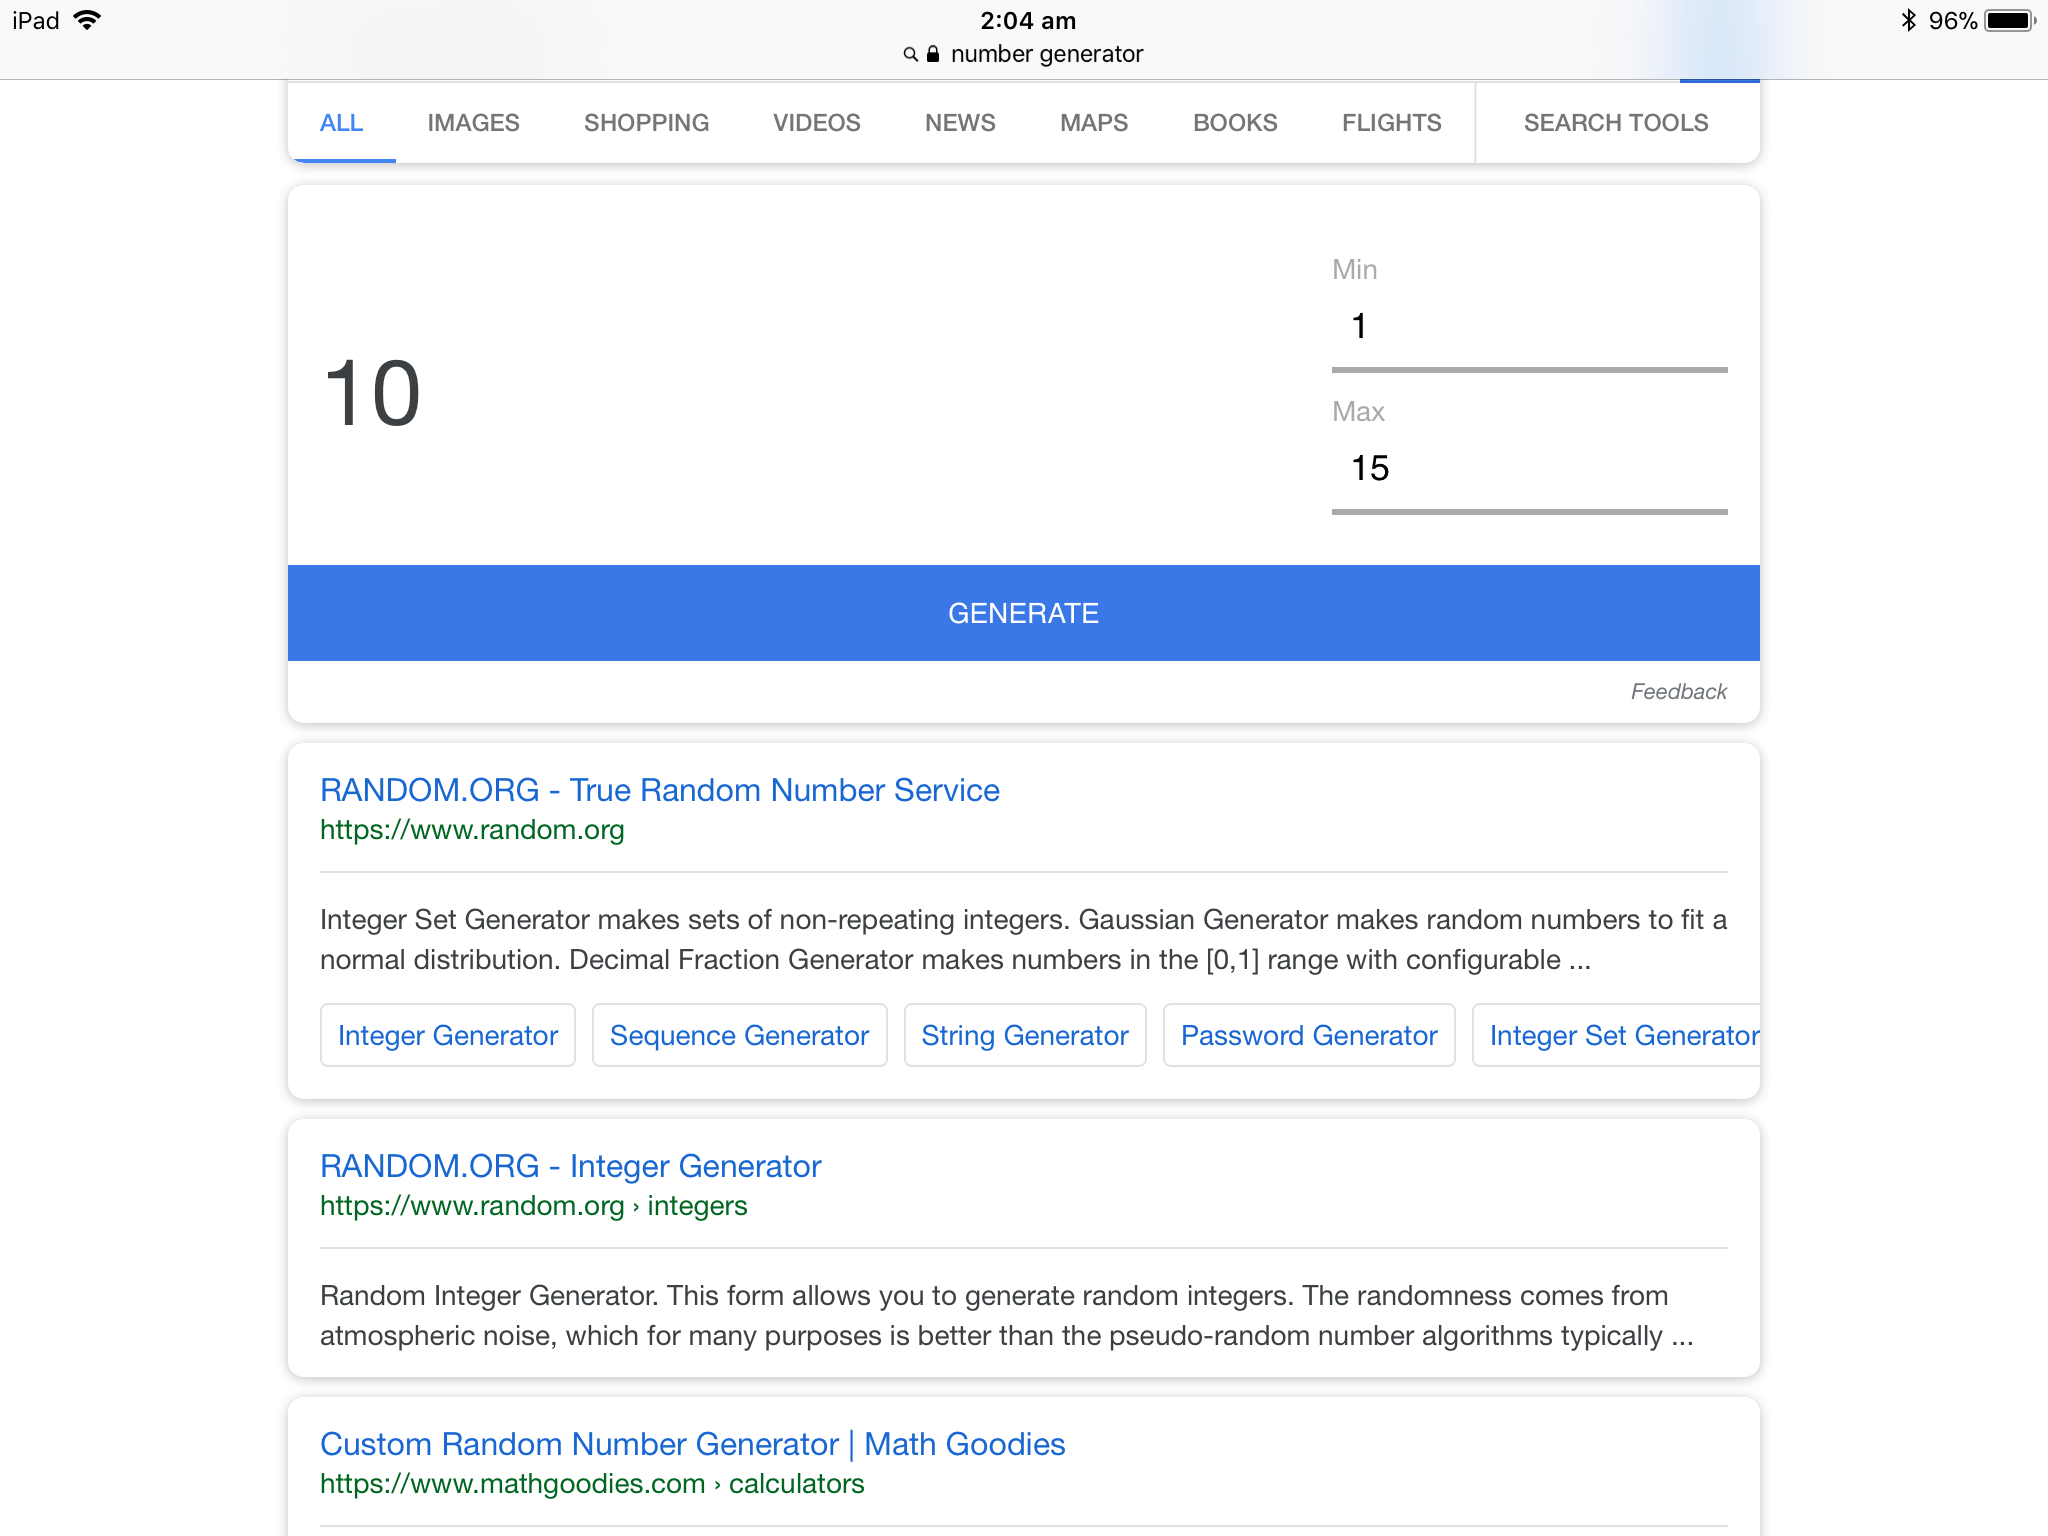This screenshot has width=2048, height=1536.
Task: Click the Max value input field
Action: click(1529, 472)
